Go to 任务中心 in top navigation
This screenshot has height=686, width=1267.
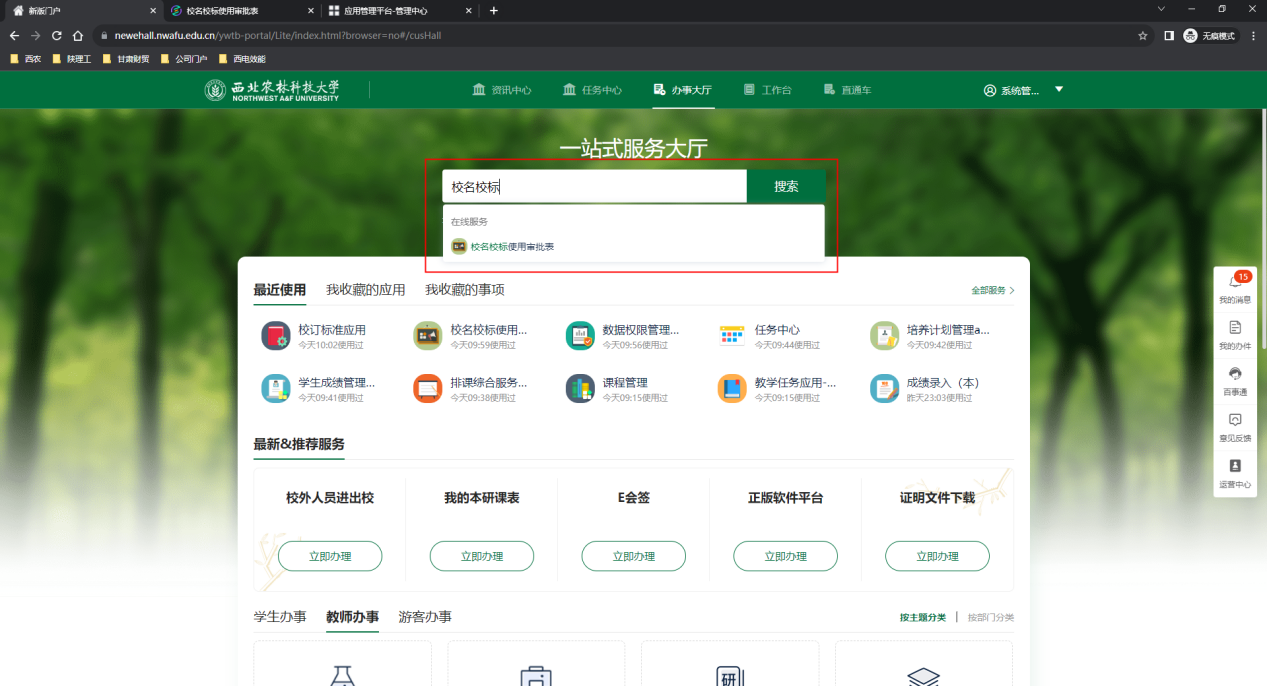click(592, 90)
